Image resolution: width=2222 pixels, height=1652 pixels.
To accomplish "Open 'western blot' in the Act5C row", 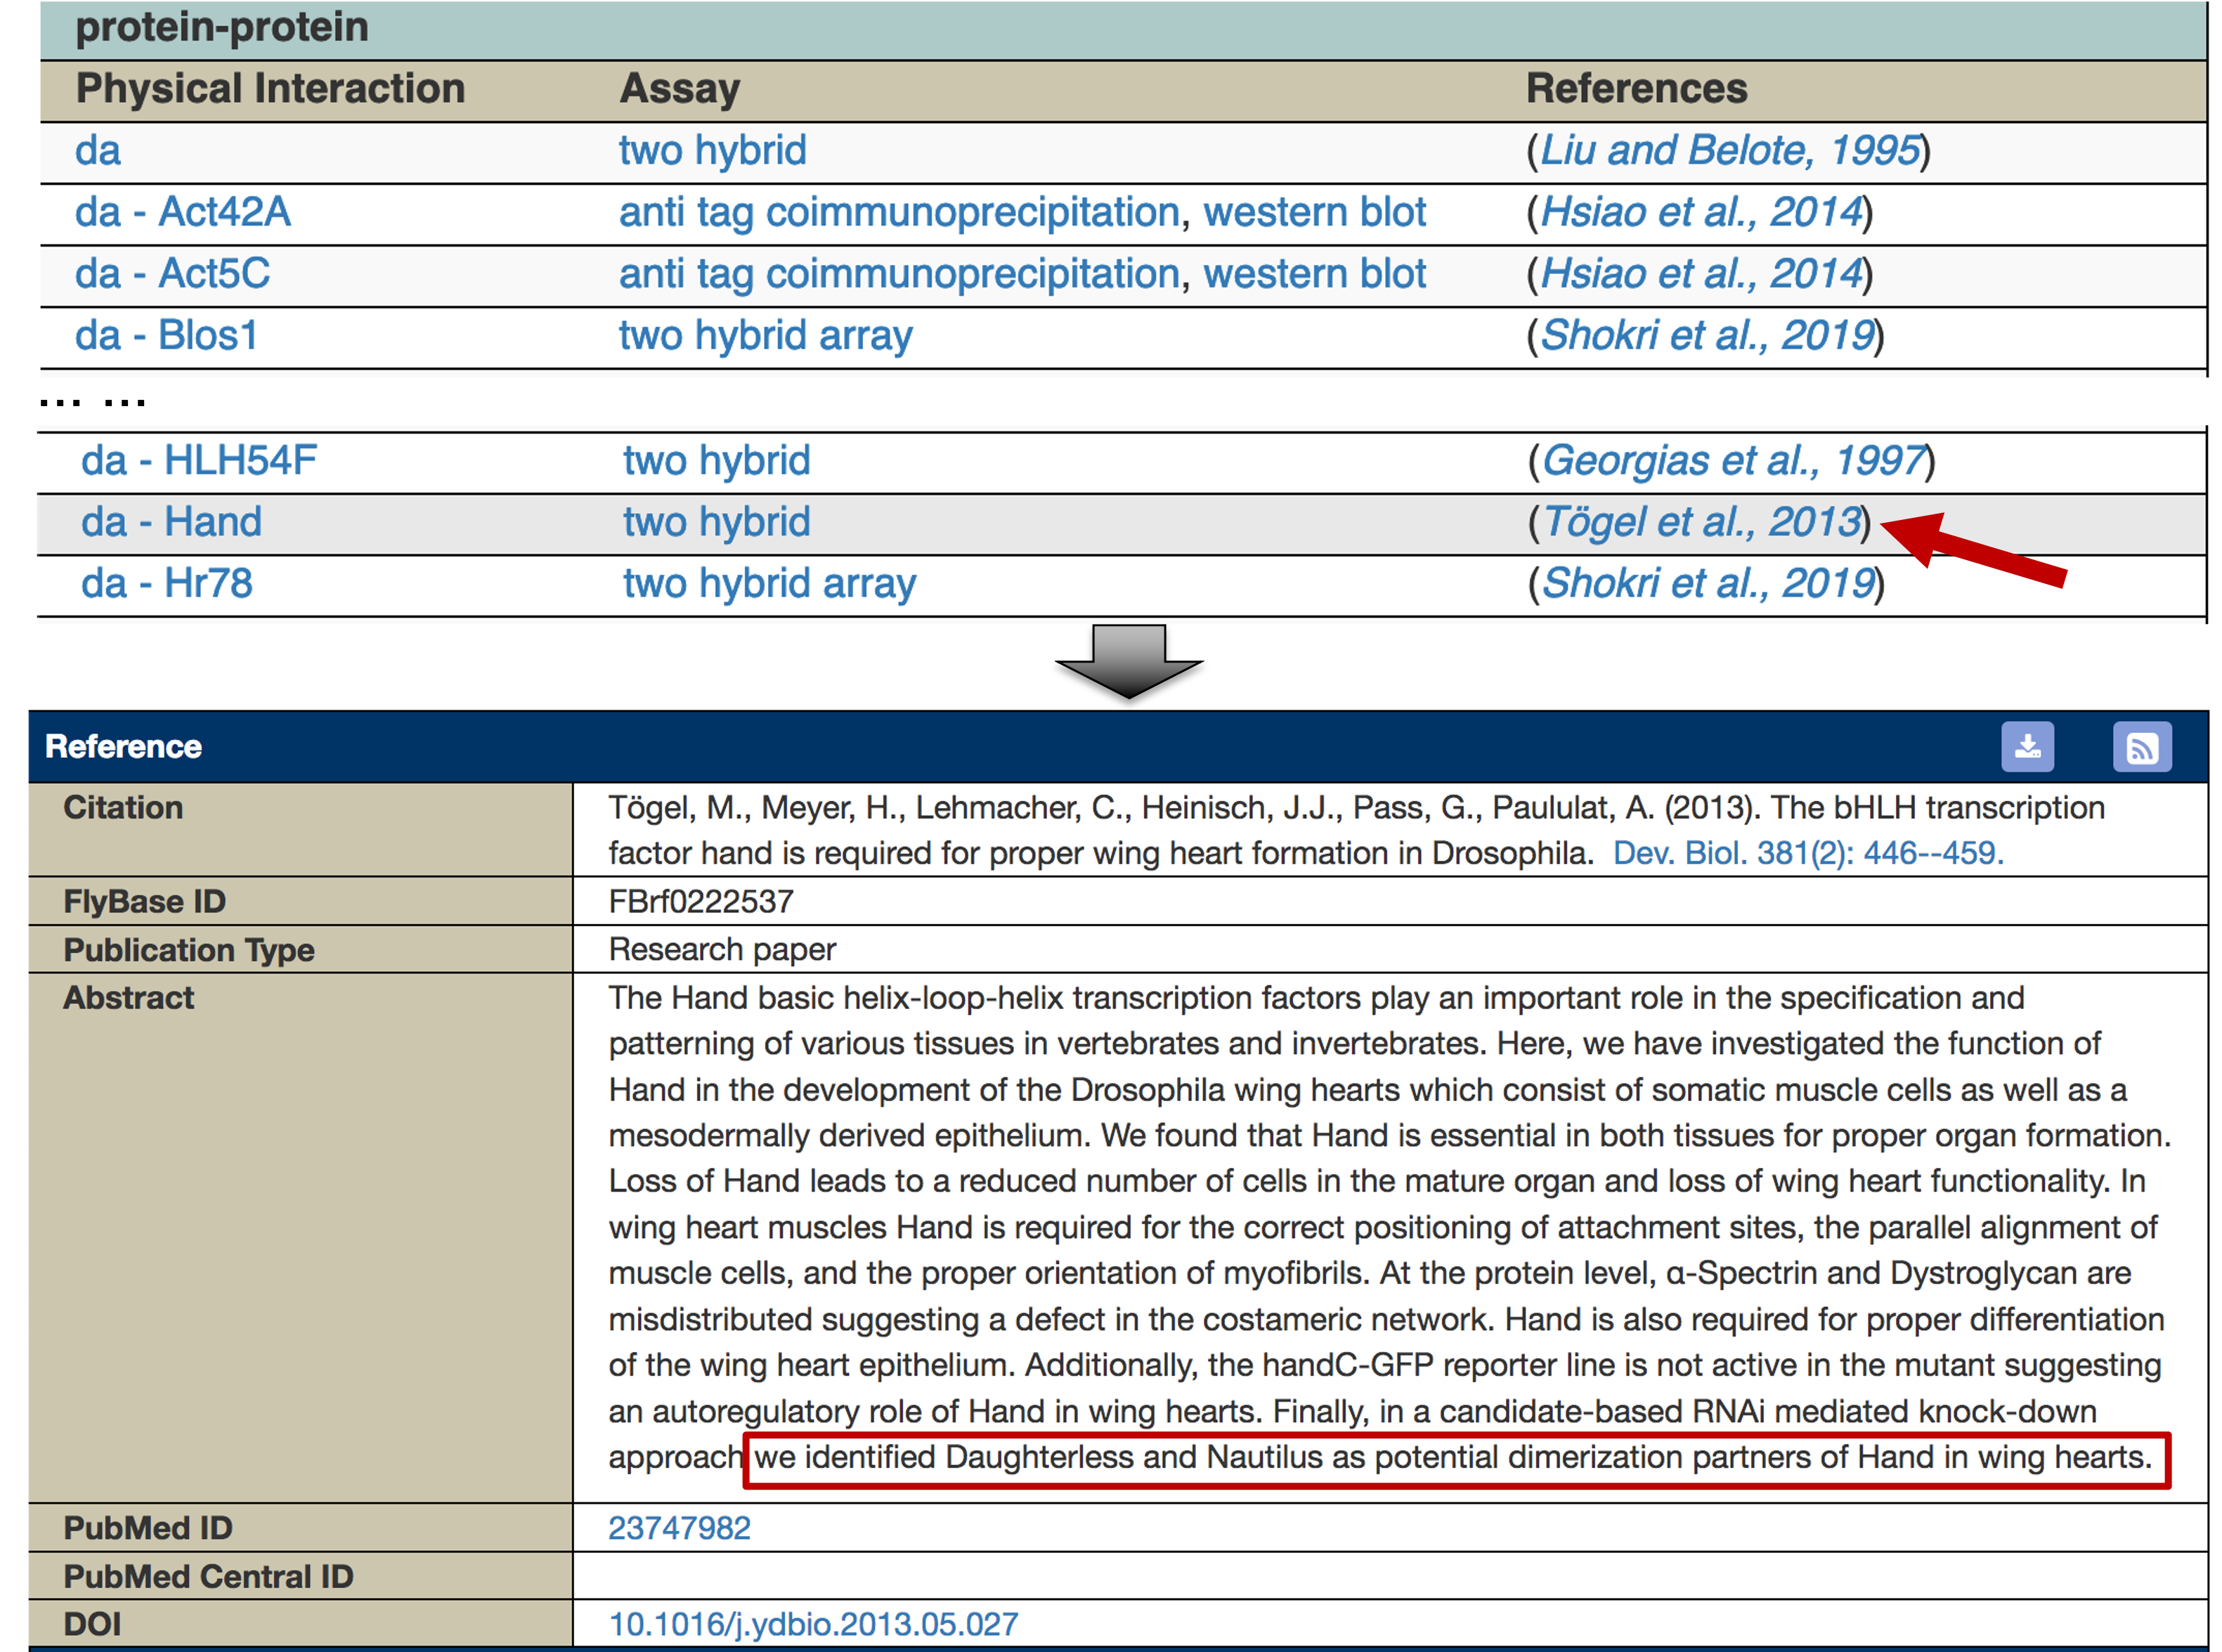I will (1314, 274).
